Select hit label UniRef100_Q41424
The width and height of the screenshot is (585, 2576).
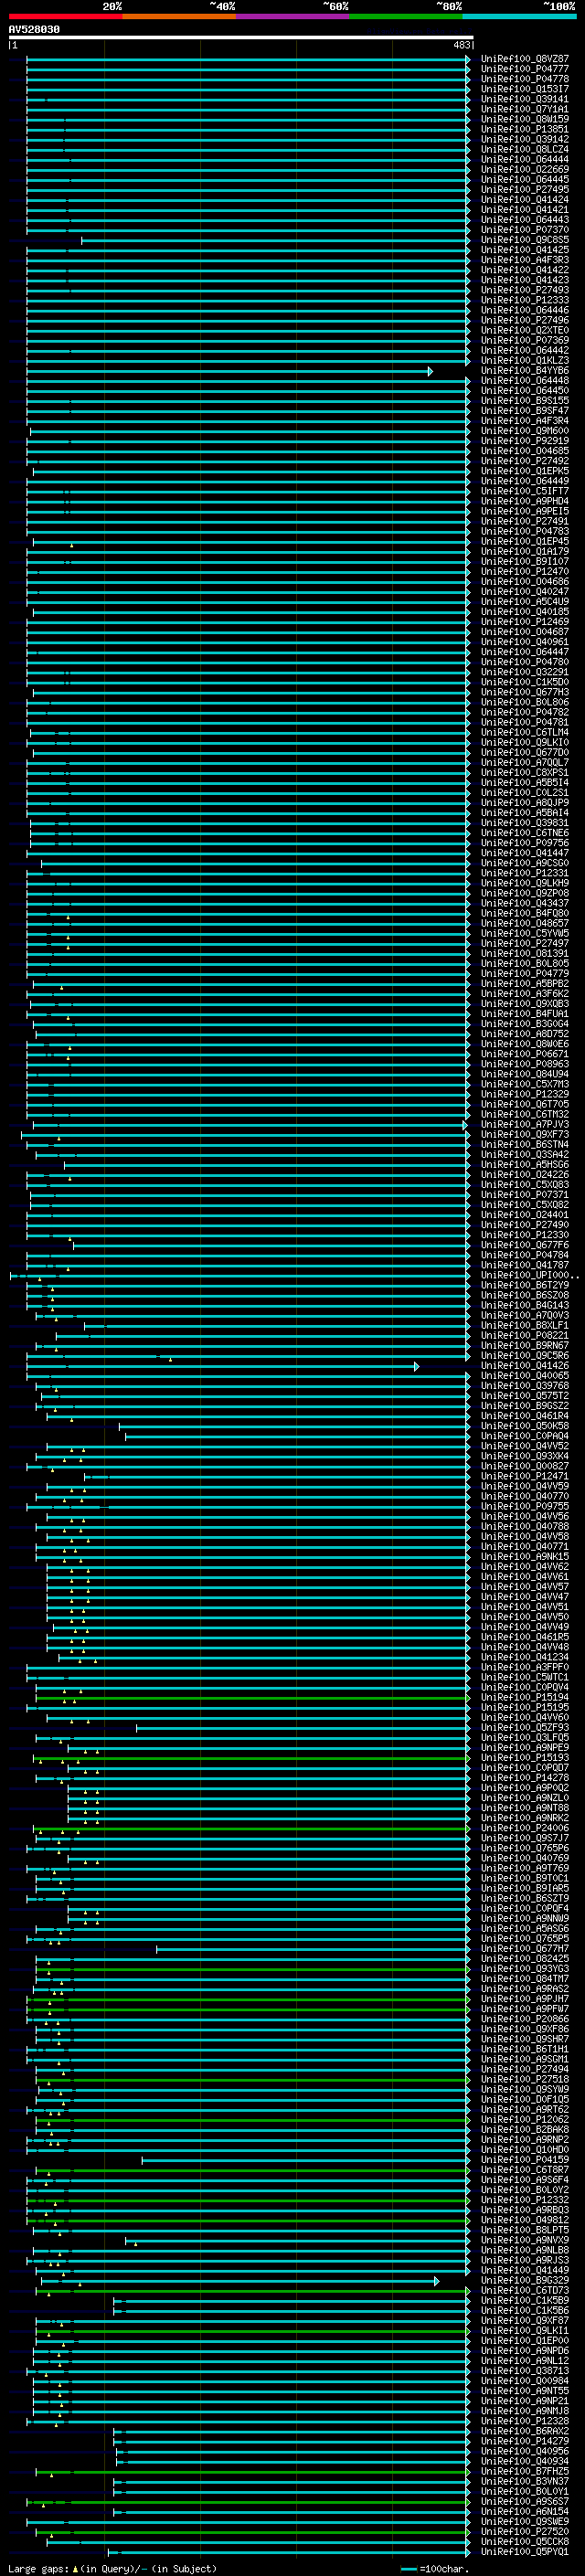pos(524,200)
